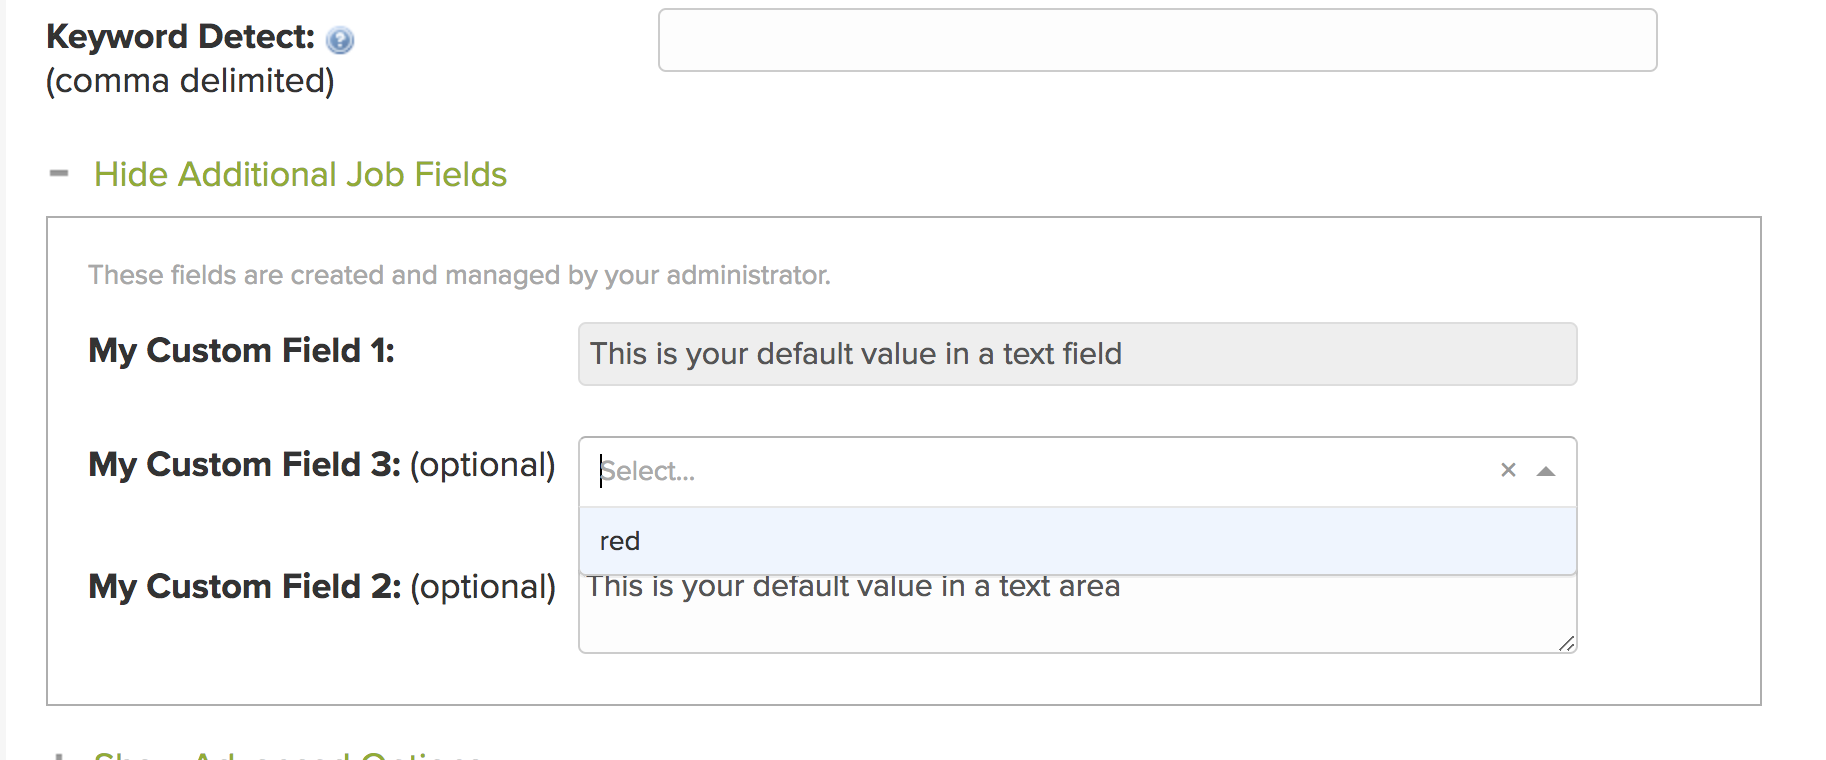
Task: Click the '(optional)' text next to Custom Field 3
Action: [x=483, y=465]
